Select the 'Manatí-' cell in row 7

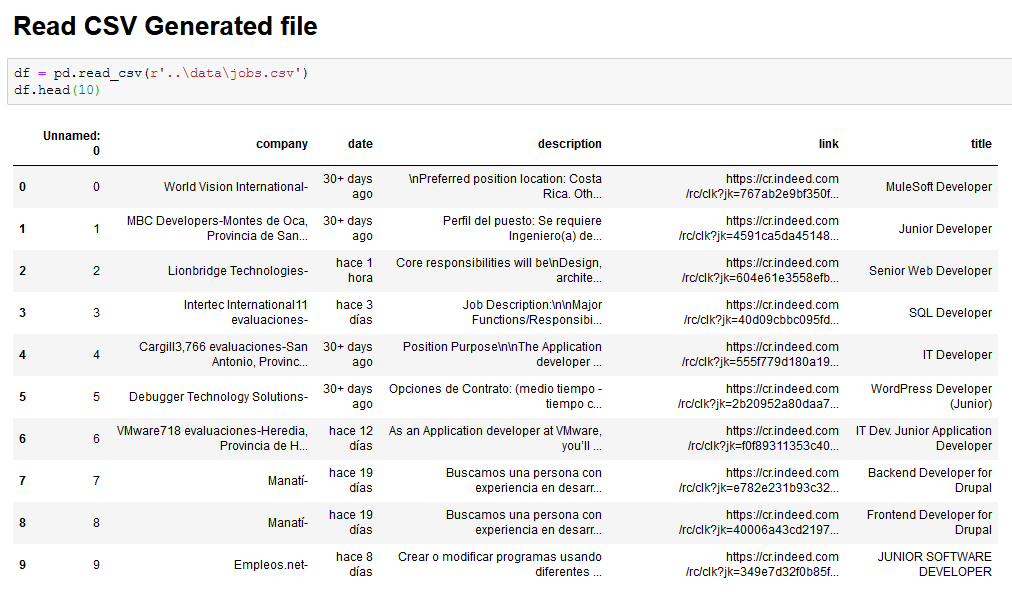pos(288,480)
